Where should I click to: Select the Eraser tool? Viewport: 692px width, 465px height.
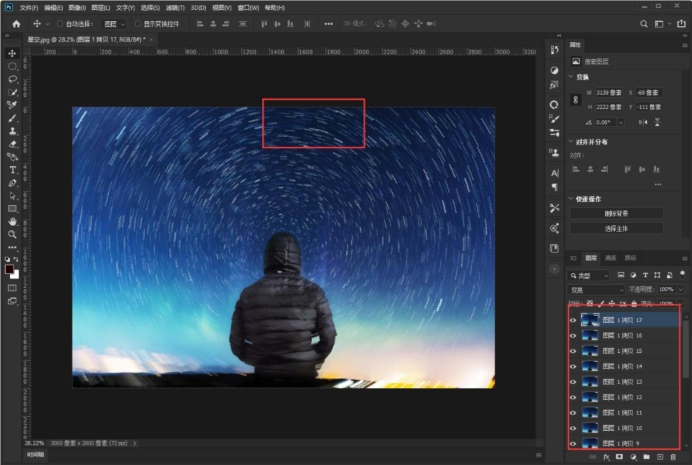click(12, 144)
